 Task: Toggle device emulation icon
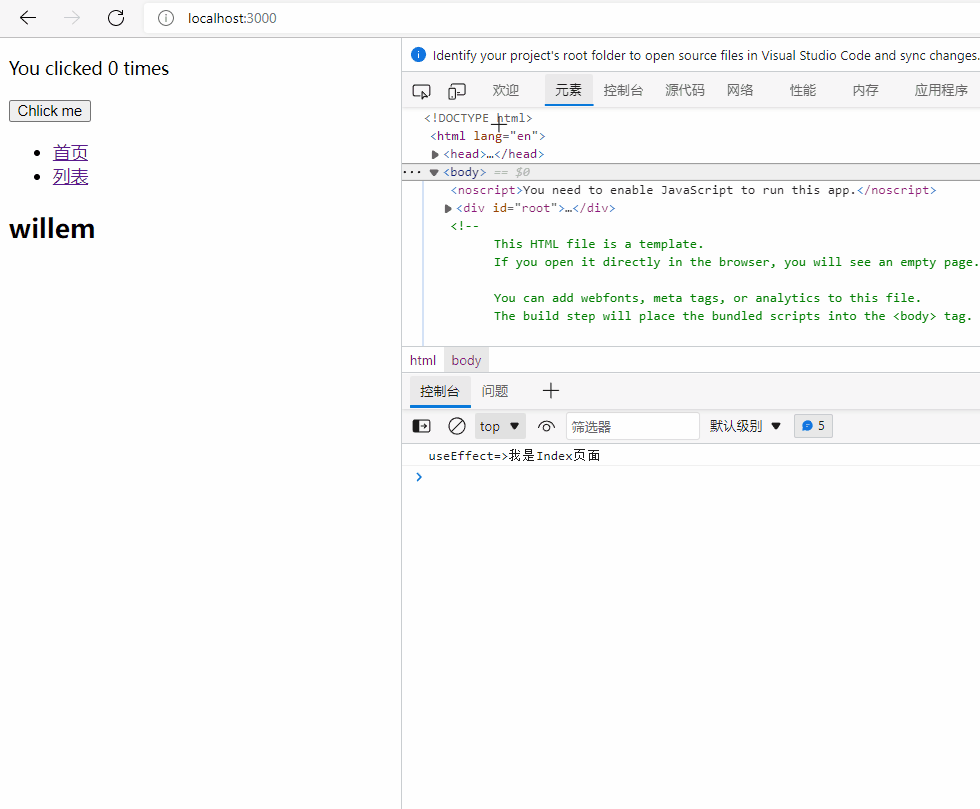coord(457,91)
